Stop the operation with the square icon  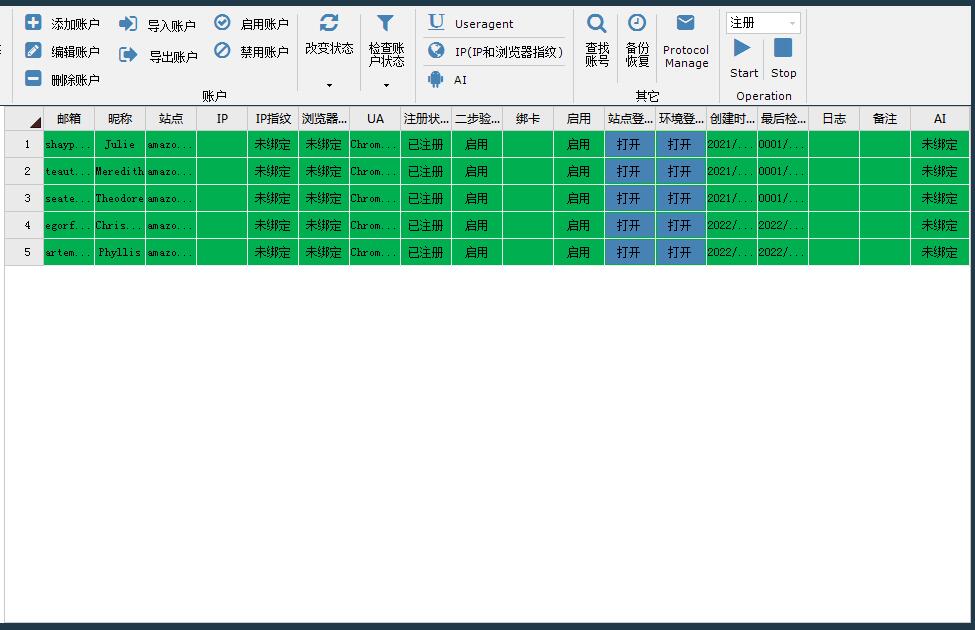tap(783, 48)
